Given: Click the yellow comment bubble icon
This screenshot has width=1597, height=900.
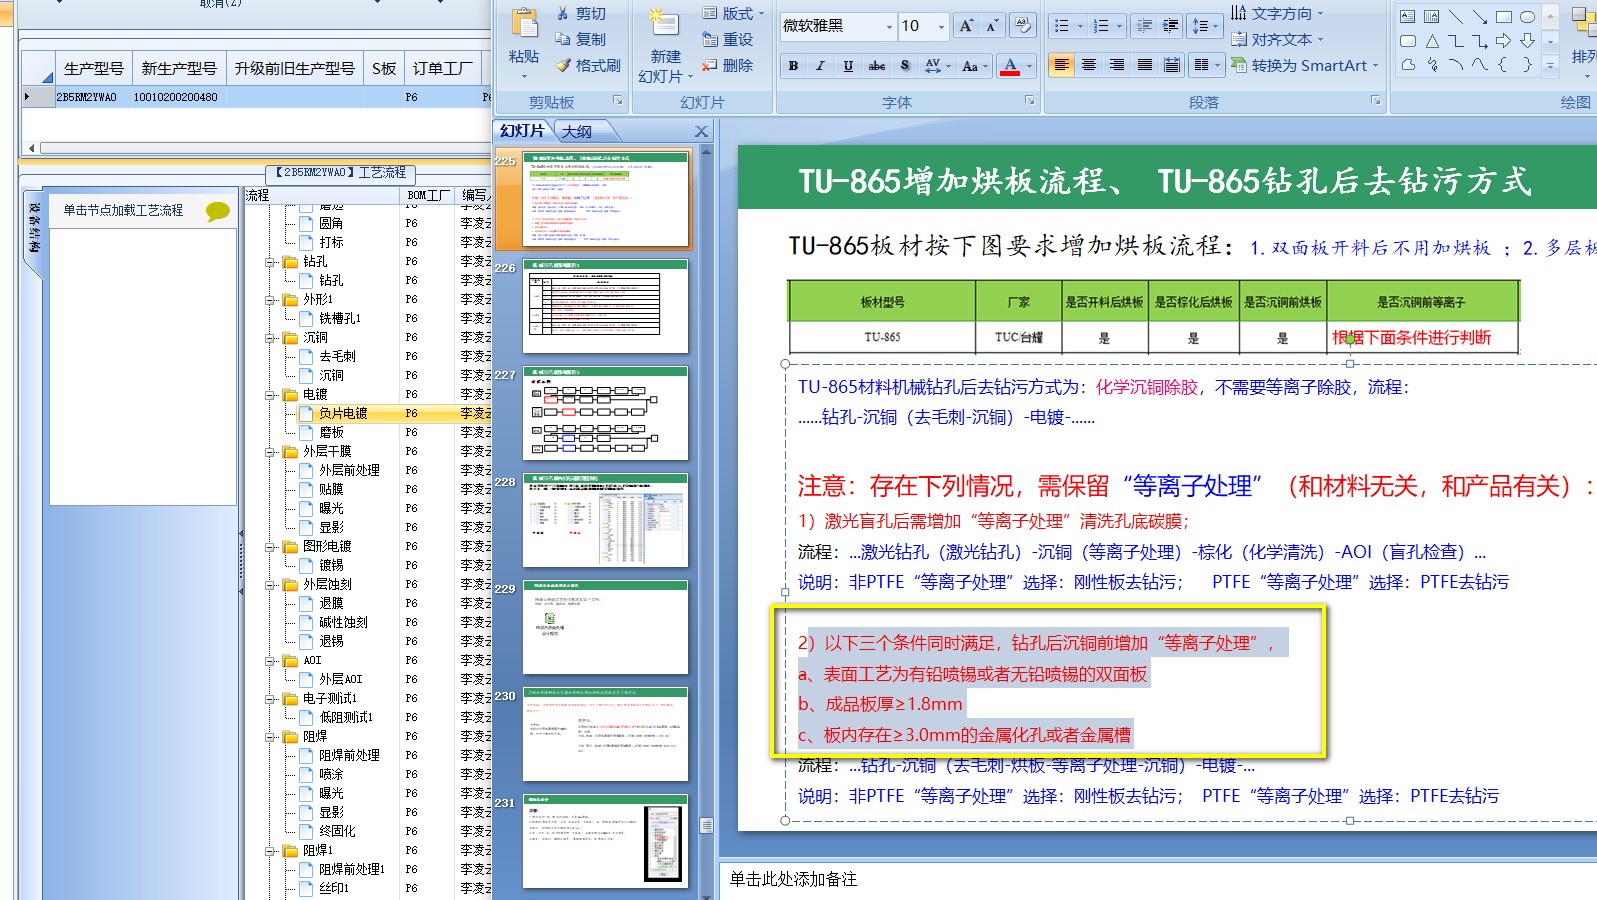Looking at the screenshot, I should (x=217, y=211).
